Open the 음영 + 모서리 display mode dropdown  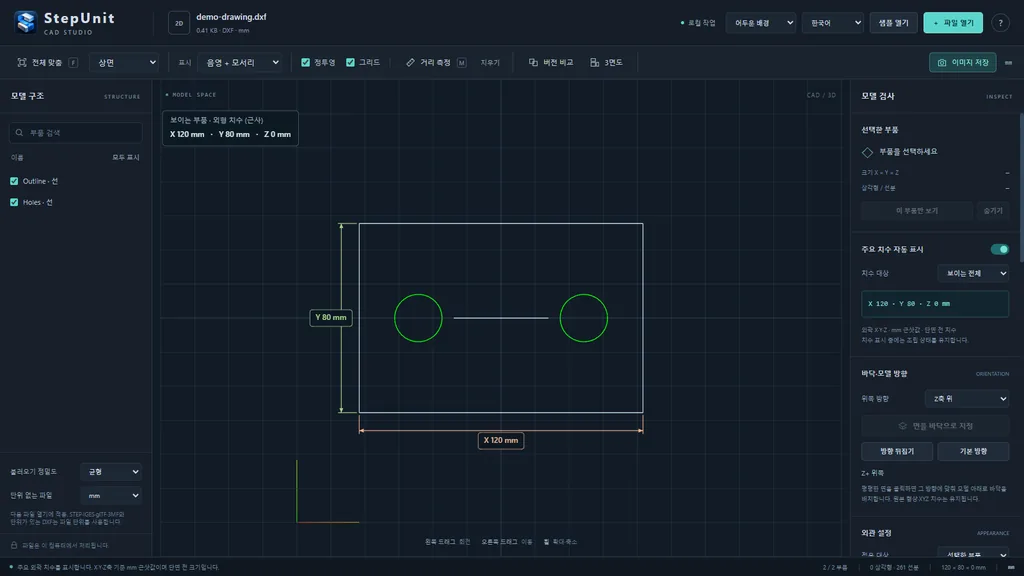click(x=240, y=63)
